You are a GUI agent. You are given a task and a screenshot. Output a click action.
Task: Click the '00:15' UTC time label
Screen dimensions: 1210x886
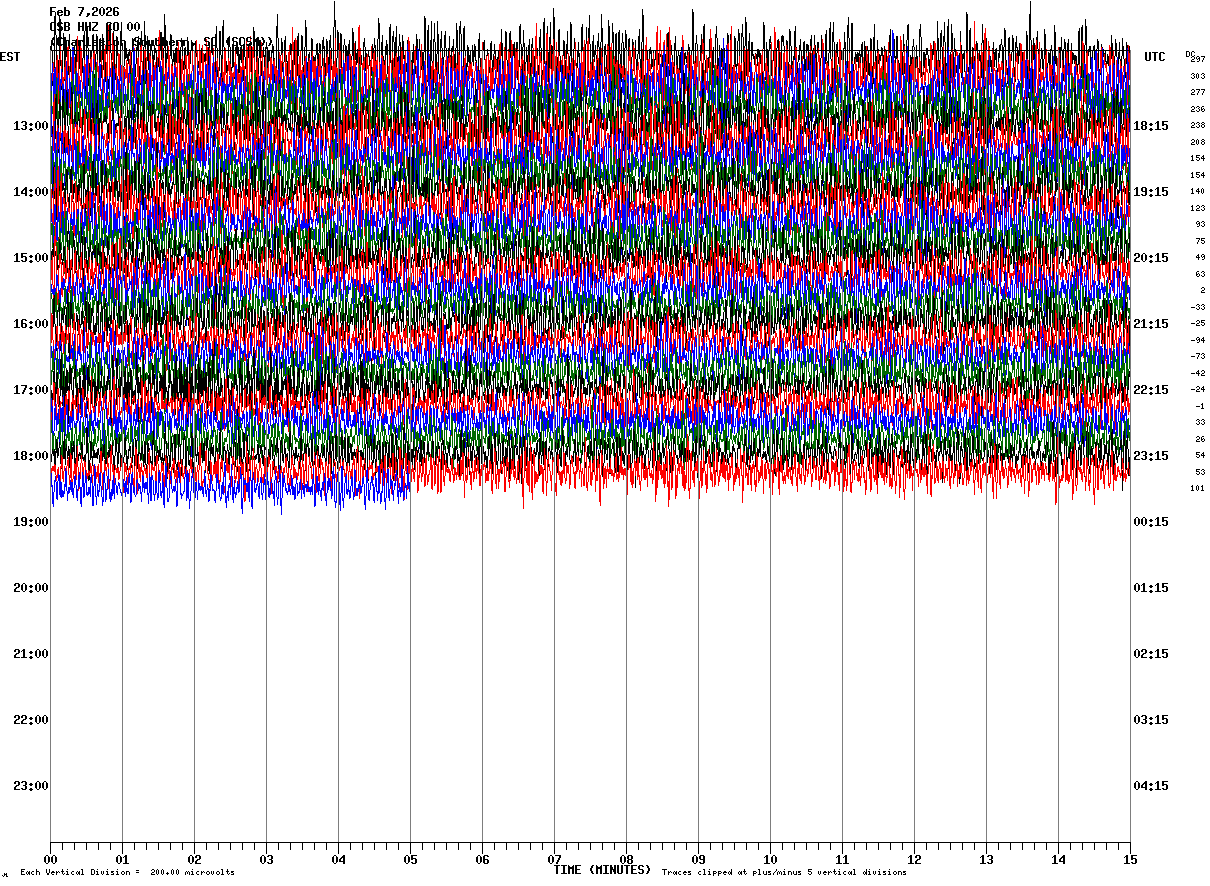coord(1151,522)
